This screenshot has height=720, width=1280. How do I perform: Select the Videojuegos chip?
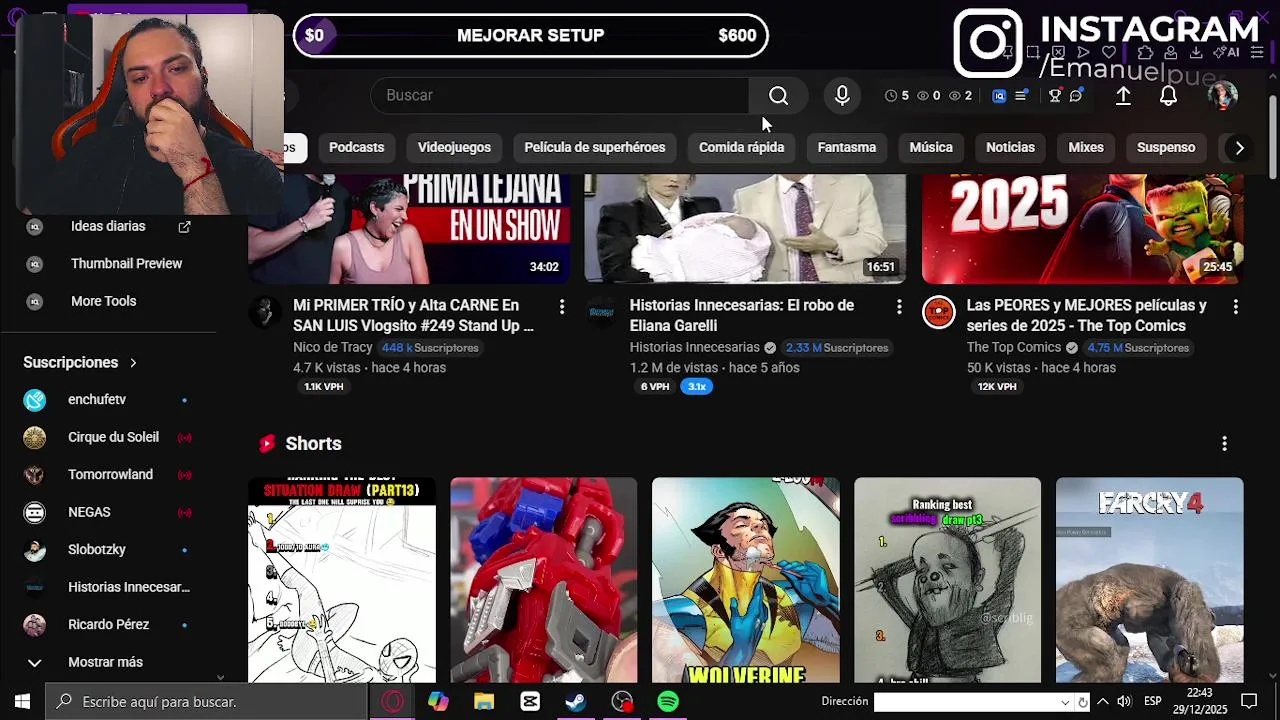pos(454,147)
